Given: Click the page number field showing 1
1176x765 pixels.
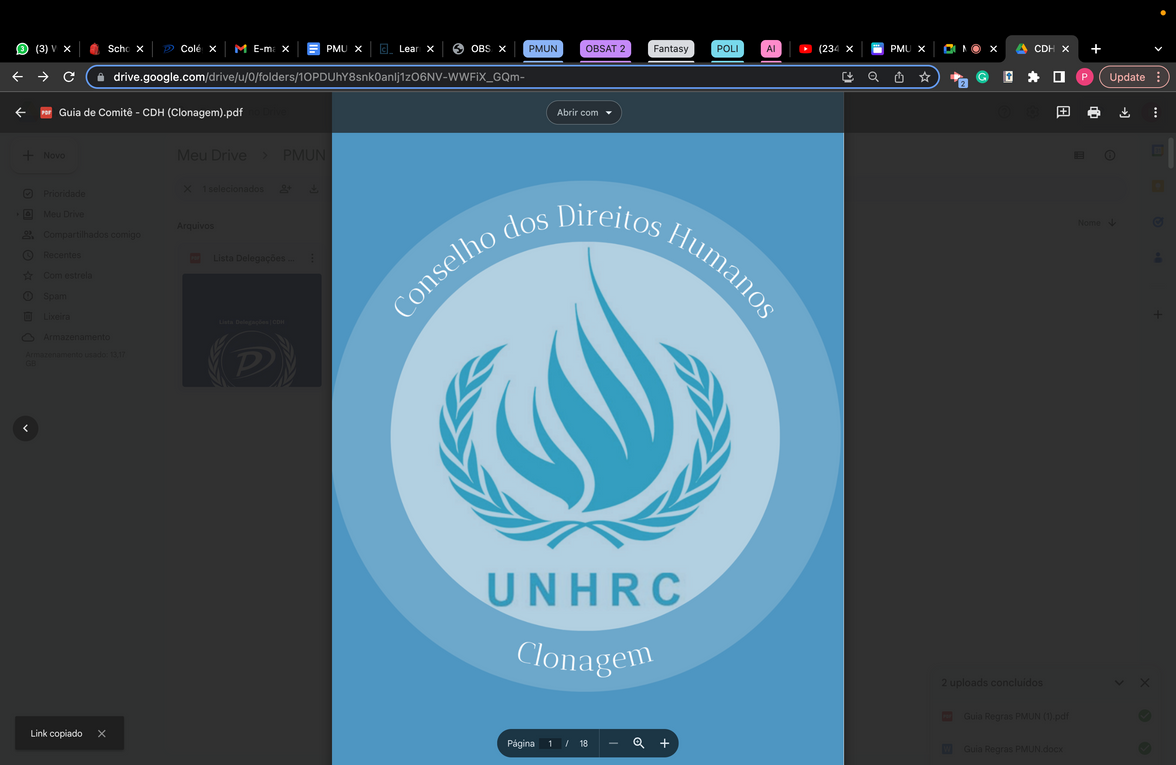Looking at the screenshot, I should pos(550,743).
